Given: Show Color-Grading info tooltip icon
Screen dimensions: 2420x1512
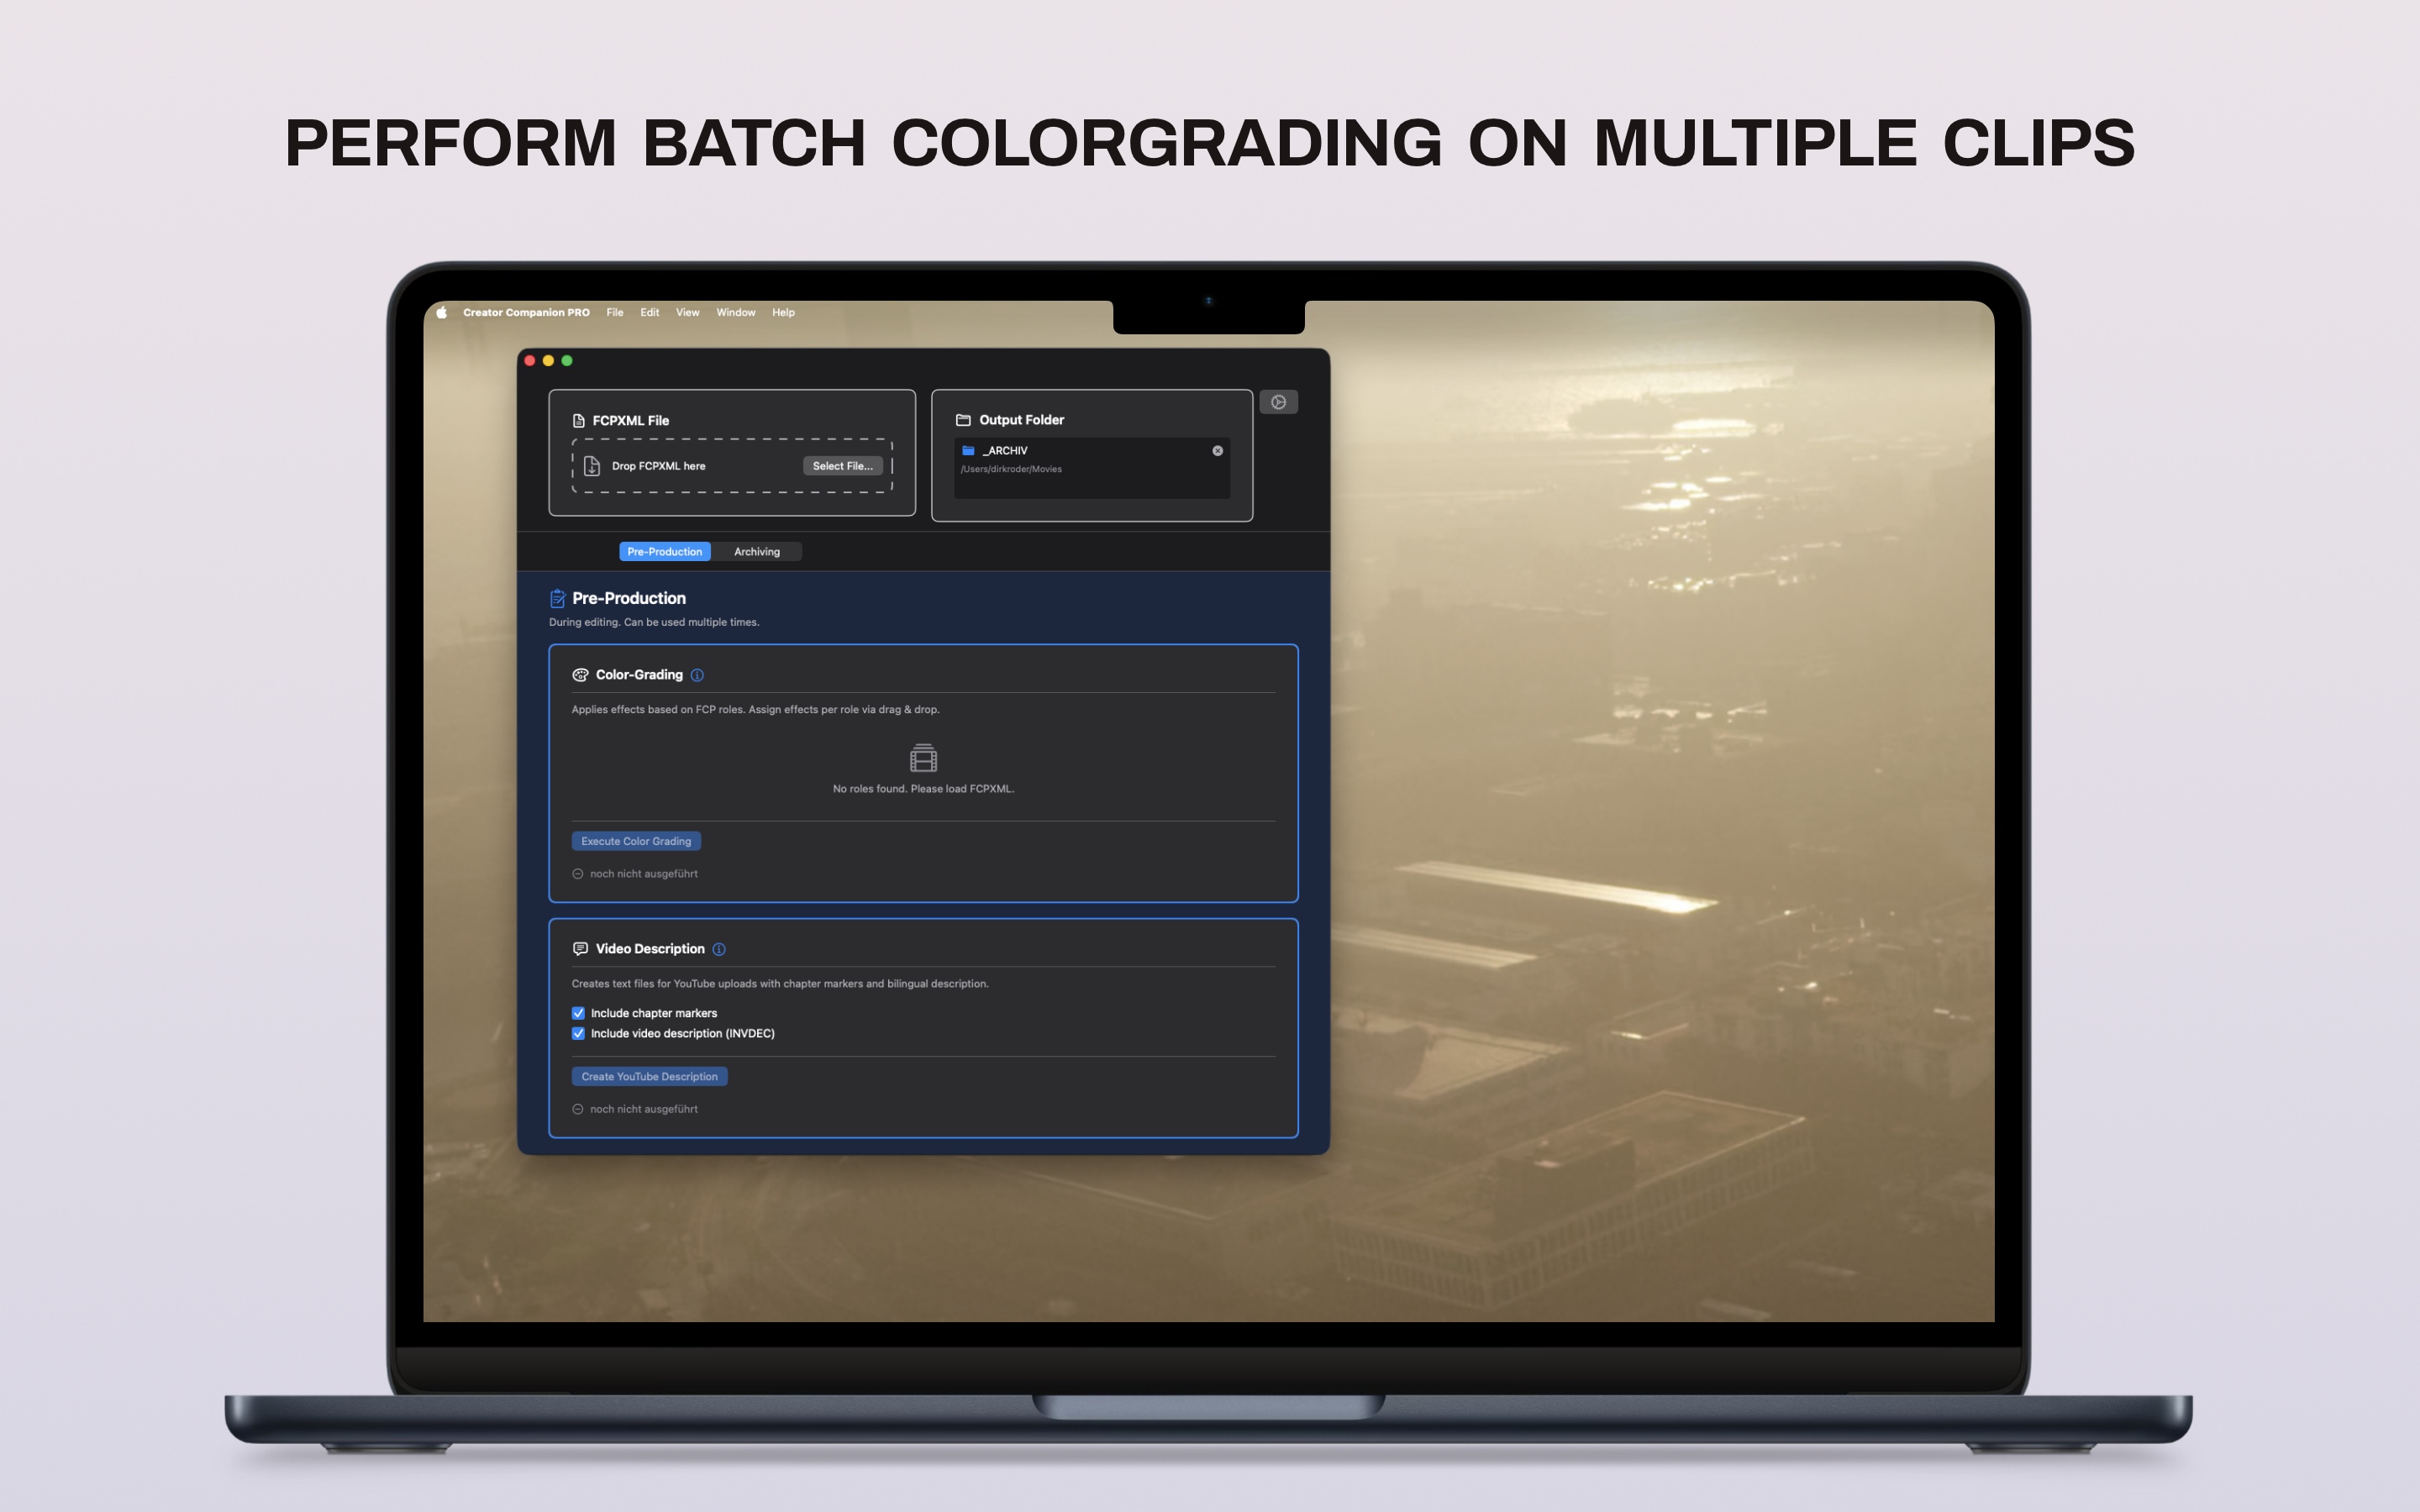Looking at the screenshot, I should pyautogui.click(x=698, y=675).
